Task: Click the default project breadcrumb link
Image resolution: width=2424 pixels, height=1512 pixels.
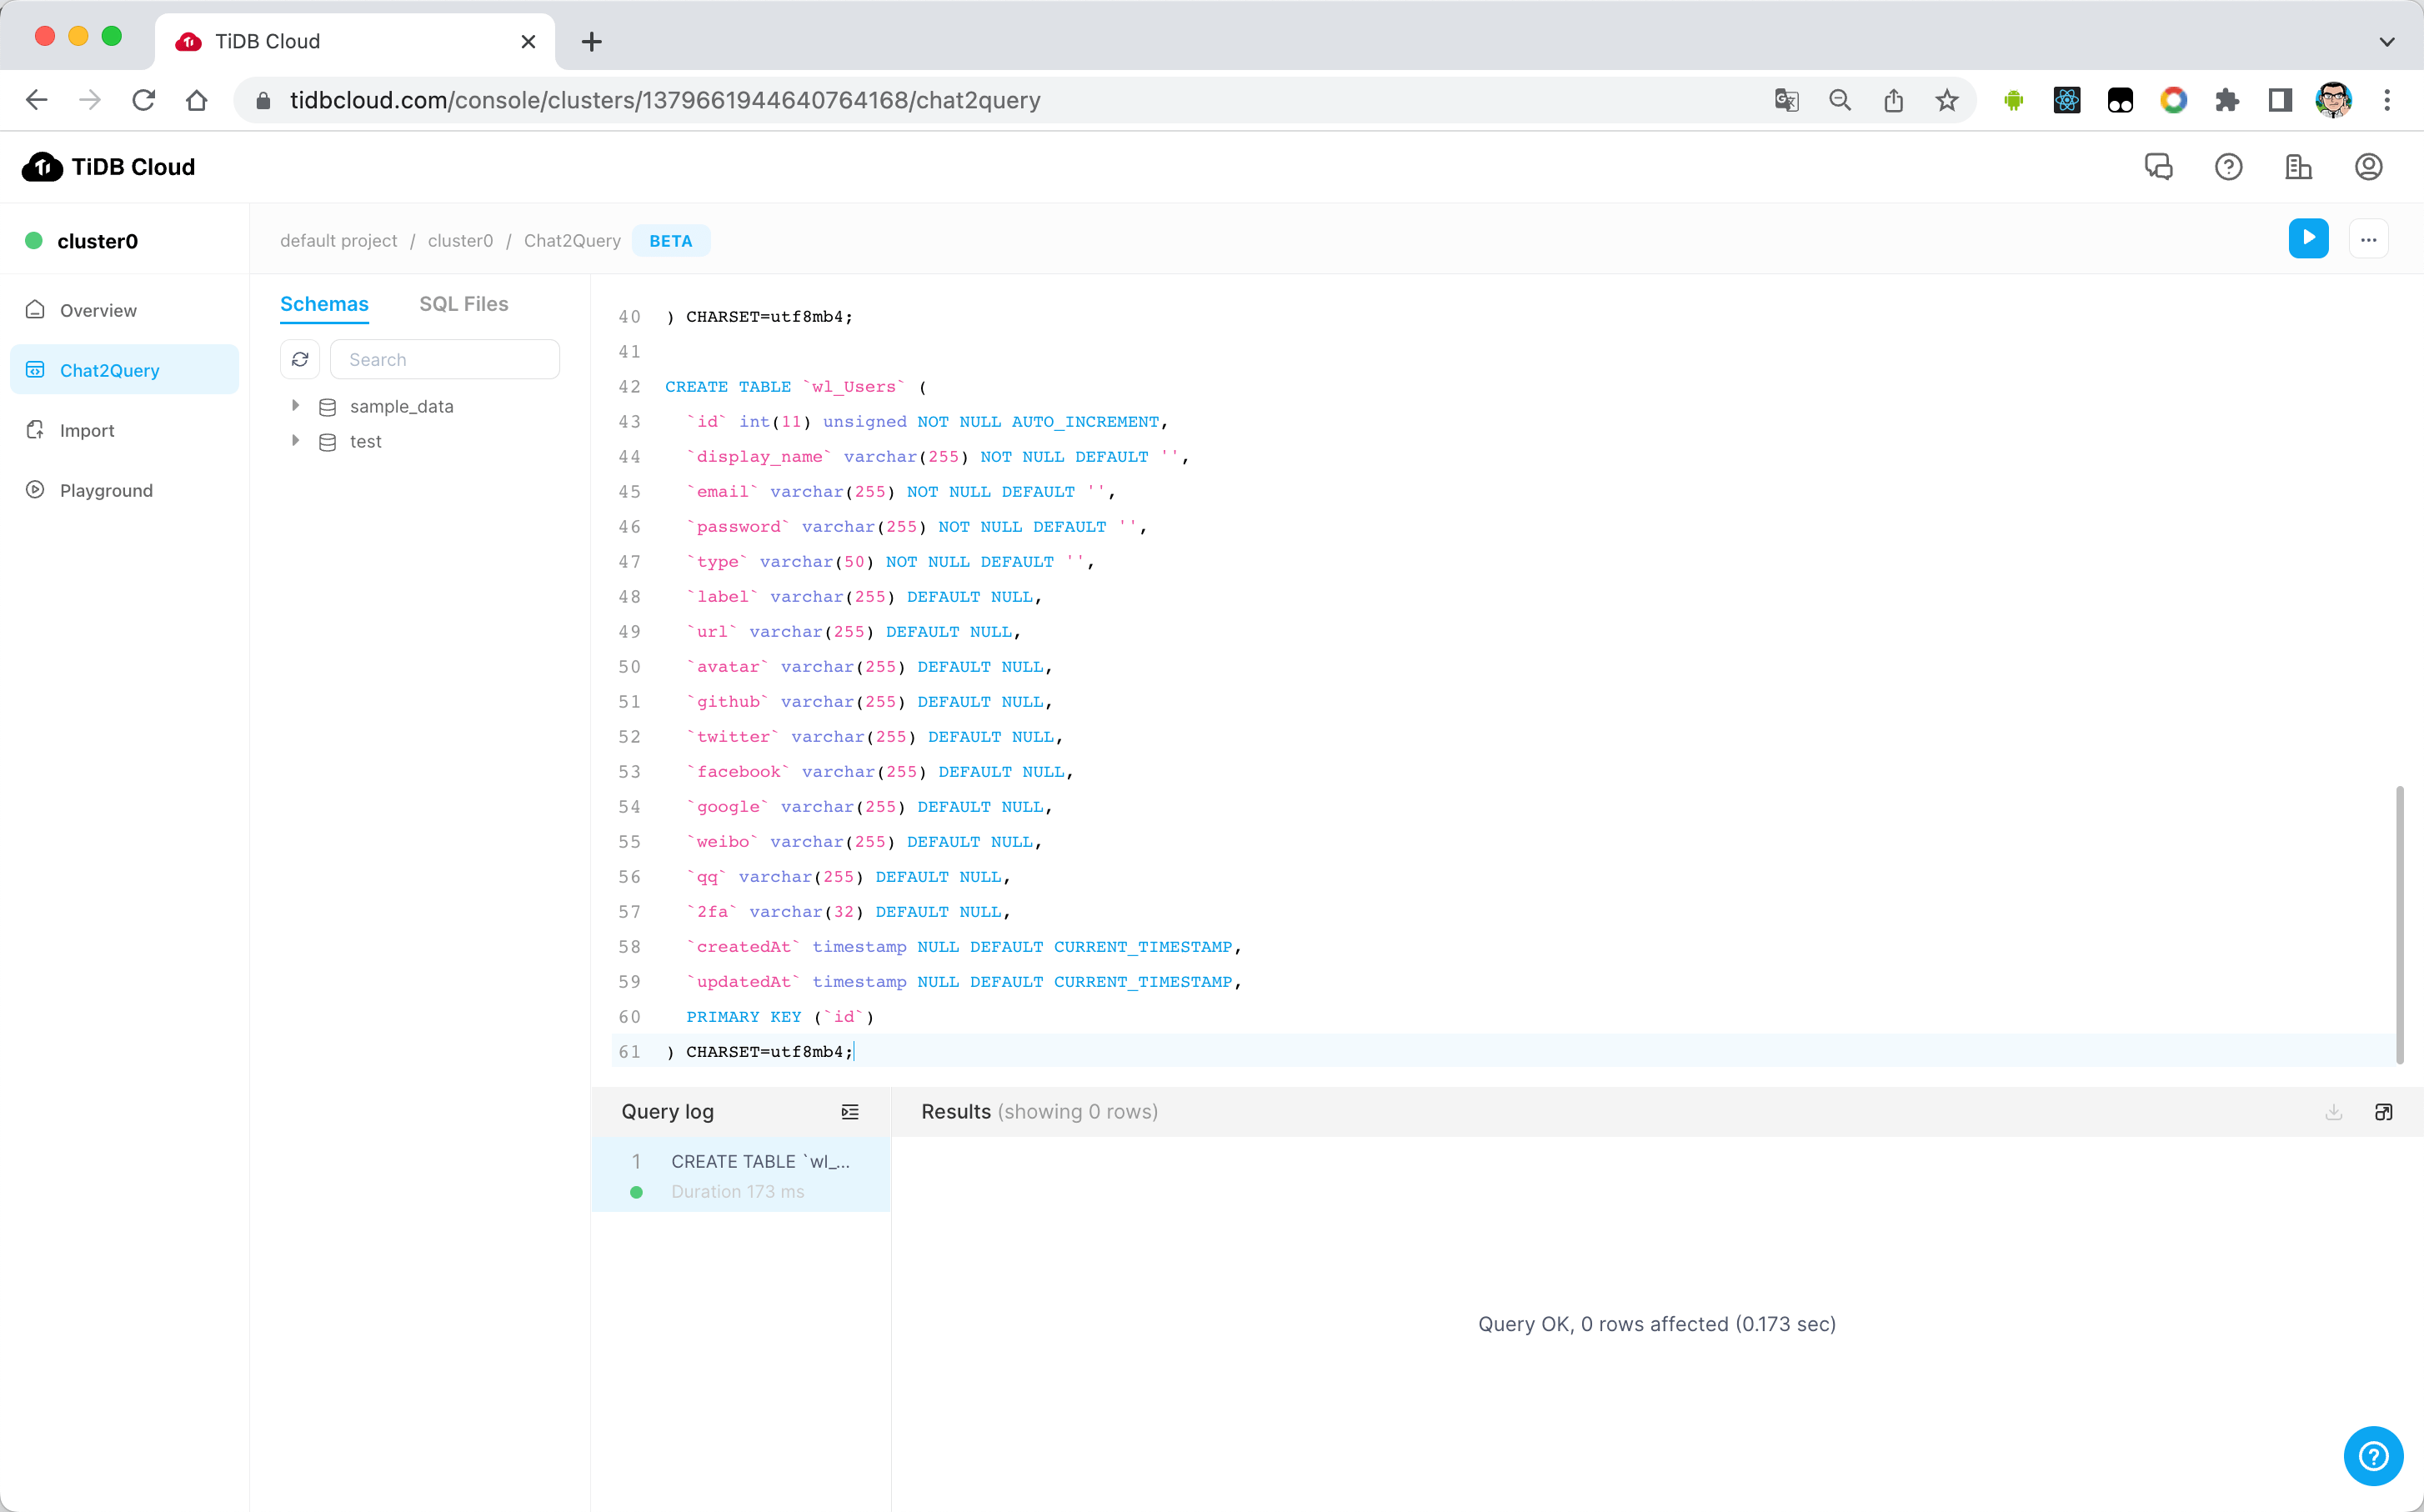Action: click(338, 241)
